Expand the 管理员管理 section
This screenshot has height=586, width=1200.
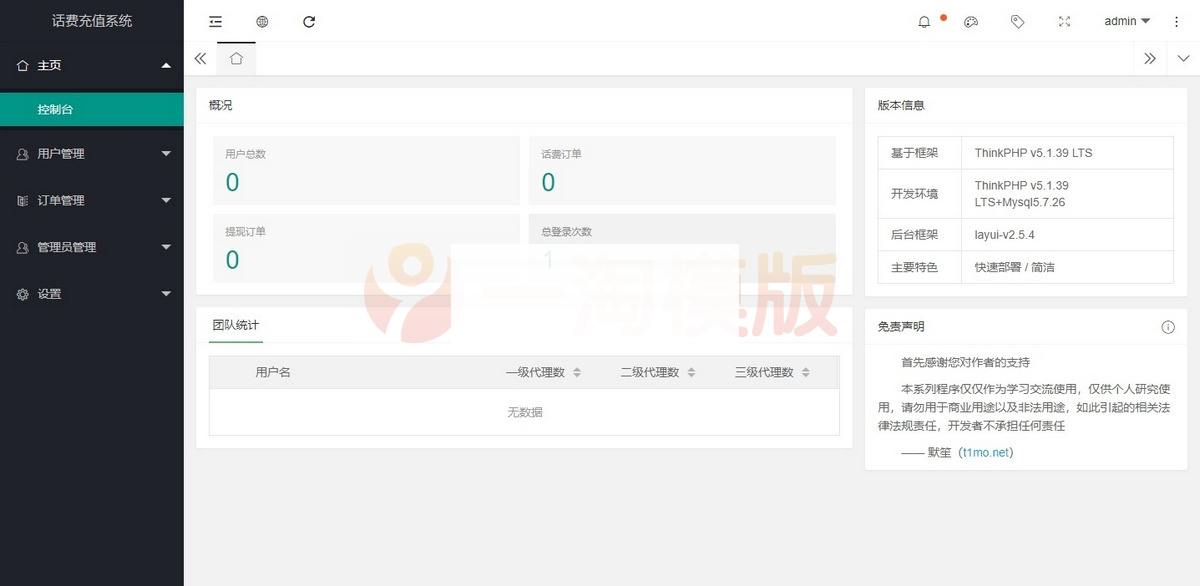click(x=91, y=247)
